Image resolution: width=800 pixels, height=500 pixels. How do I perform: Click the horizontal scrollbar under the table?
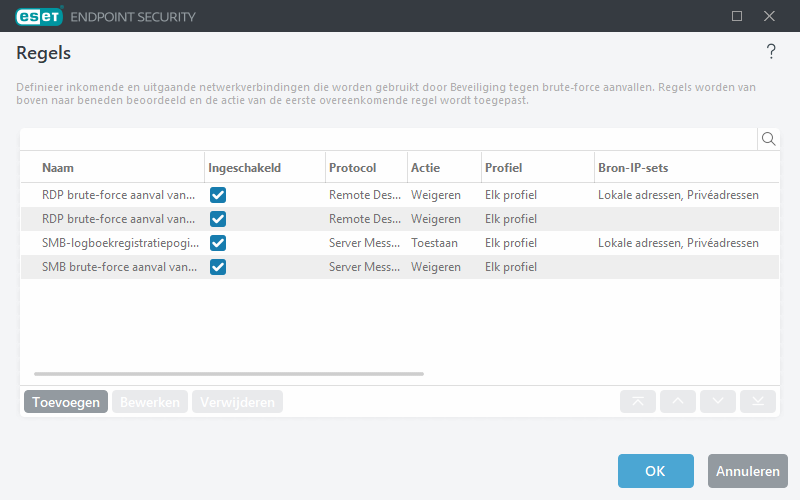click(x=229, y=374)
